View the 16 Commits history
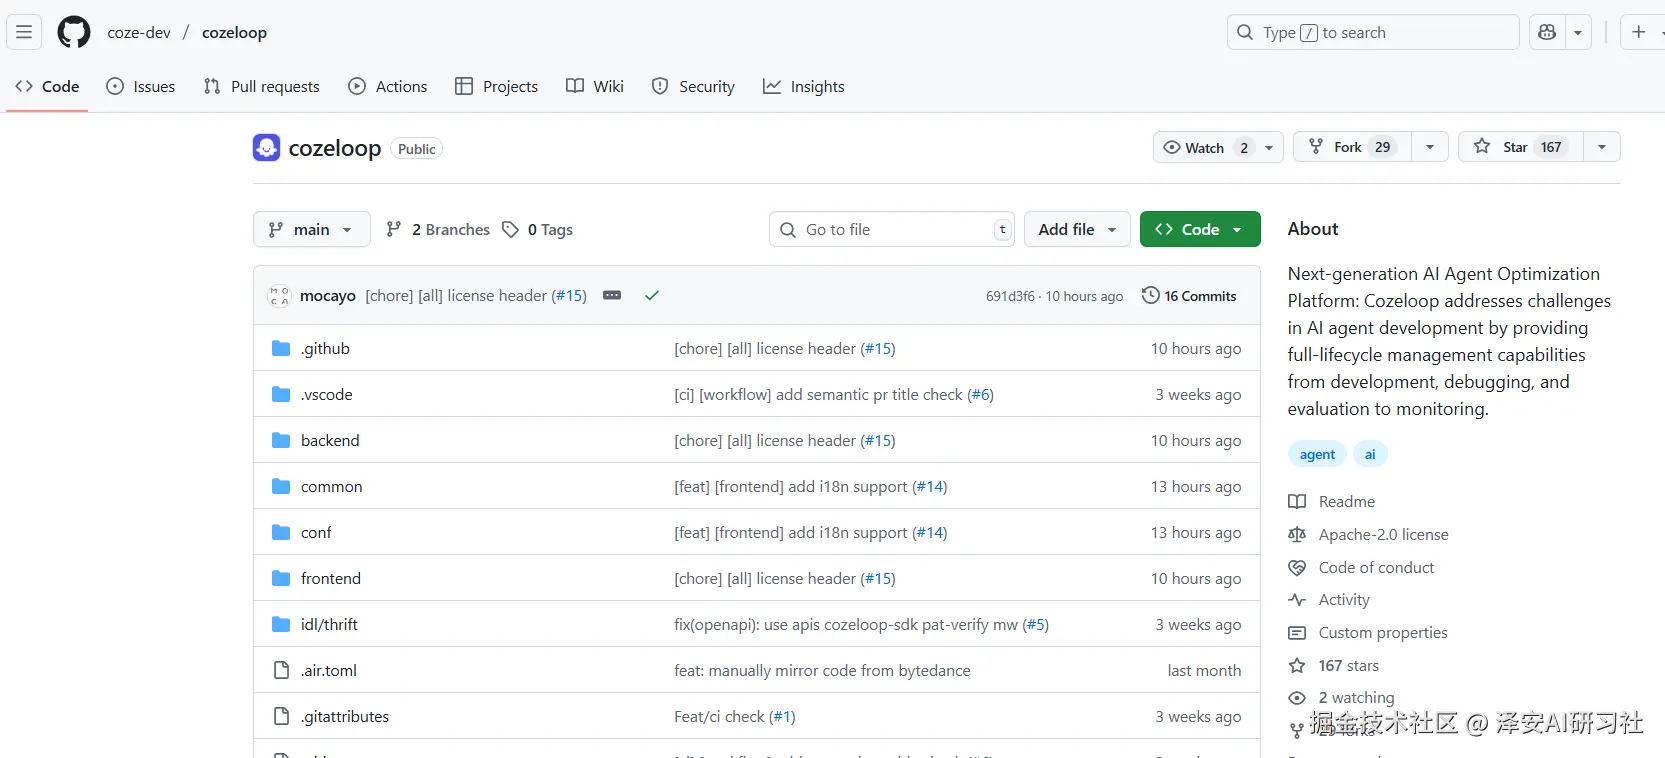This screenshot has height=758, width=1665. pyautogui.click(x=1189, y=296)
